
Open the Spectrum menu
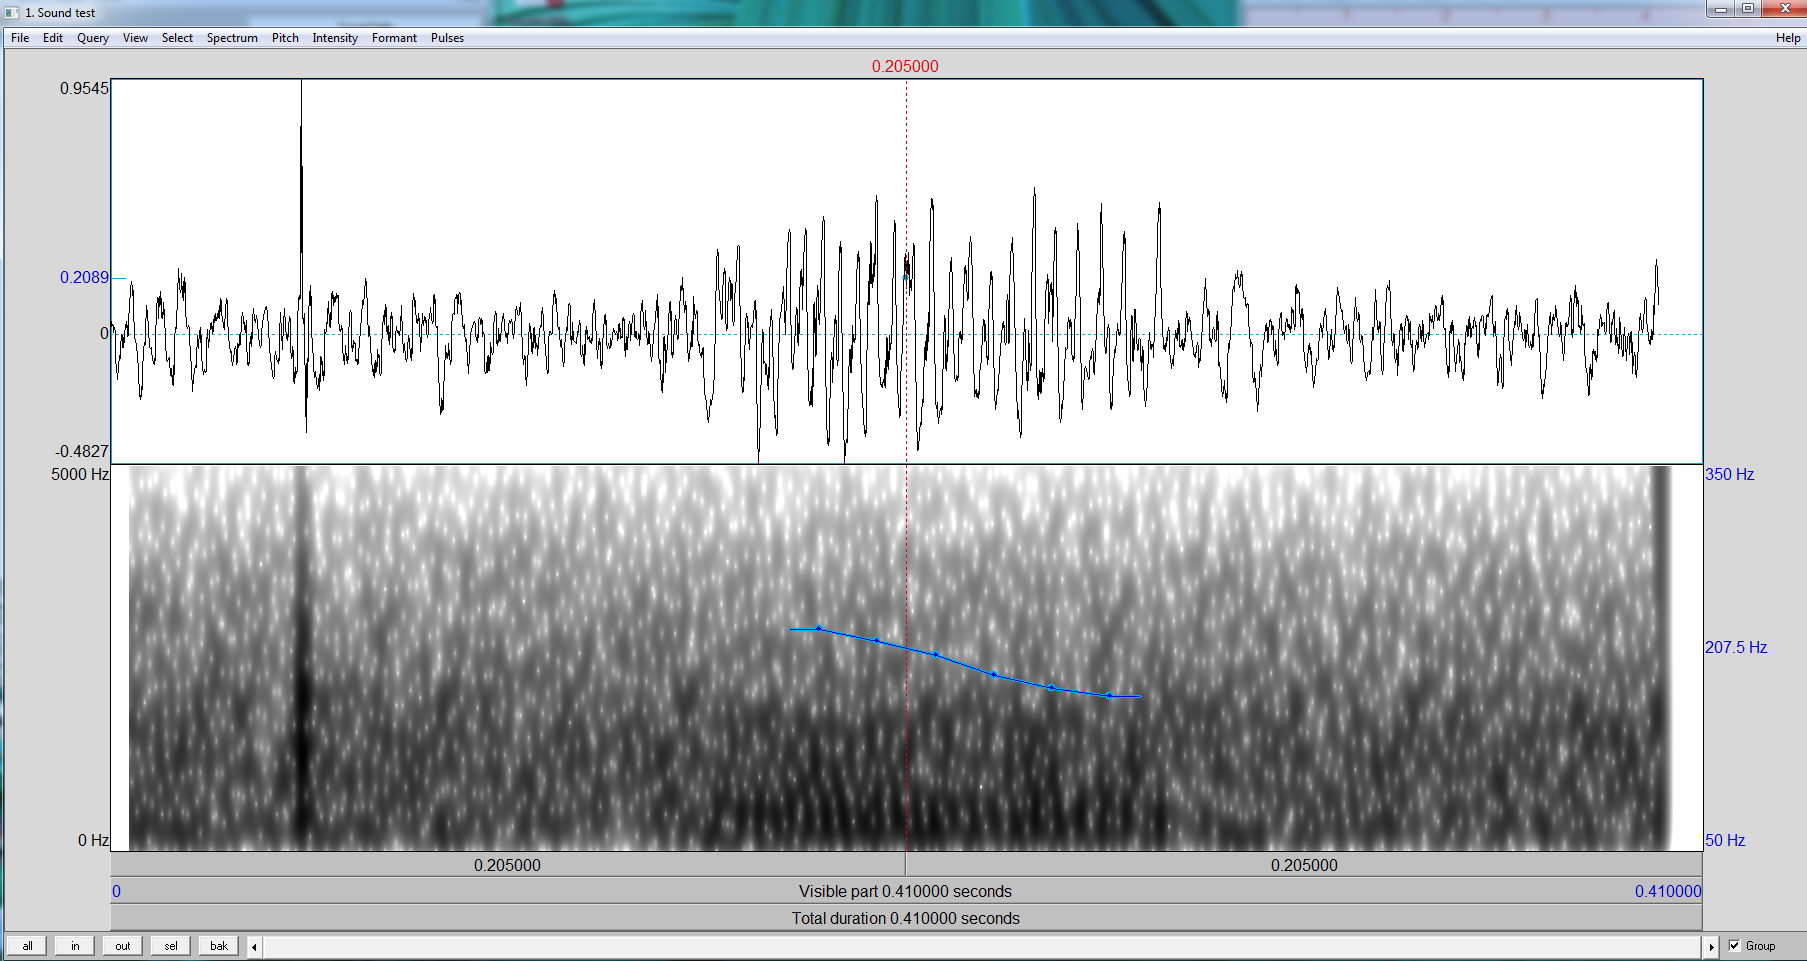(232, 38)
